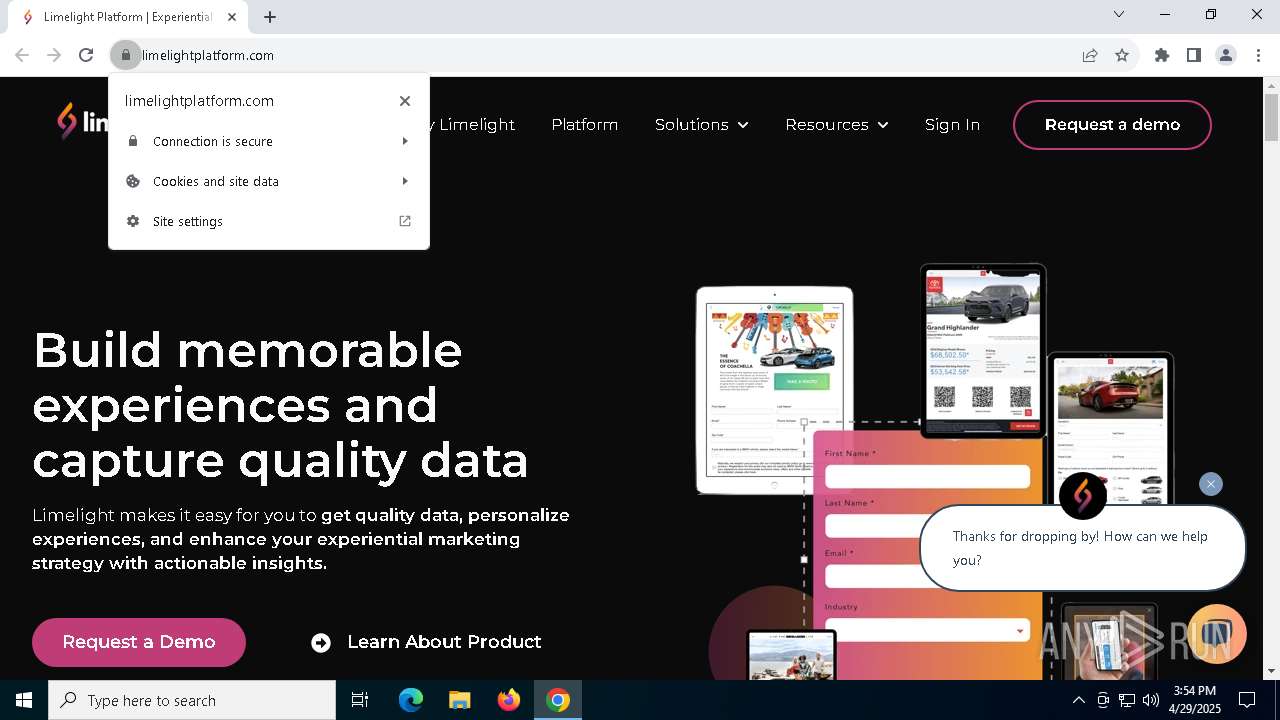Open Task View on taskbar

tap(360, 700)
